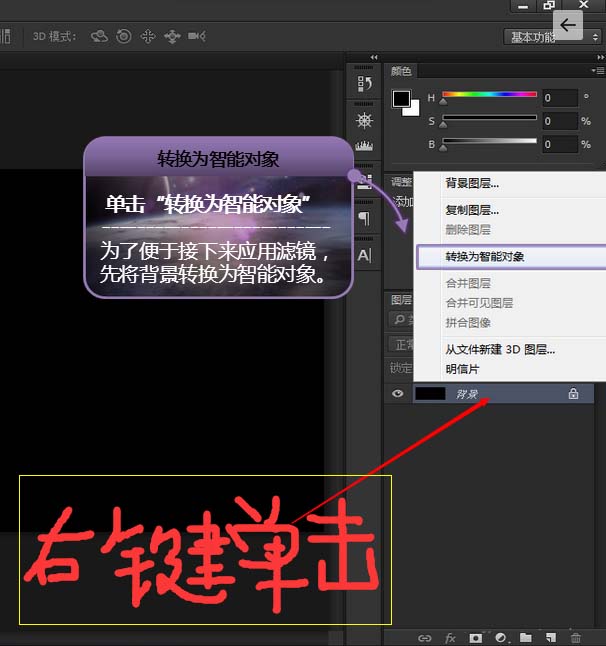Click the H value input field
Viewport: 606px width, 646px height.
559,98
